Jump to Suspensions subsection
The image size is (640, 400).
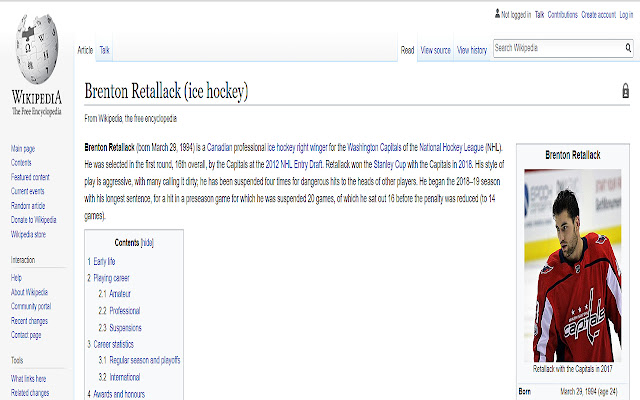125,328
